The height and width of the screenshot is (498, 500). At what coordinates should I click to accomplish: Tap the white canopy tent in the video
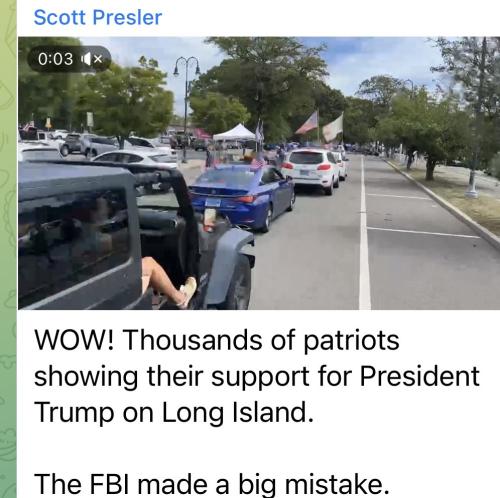coord(234,132)
